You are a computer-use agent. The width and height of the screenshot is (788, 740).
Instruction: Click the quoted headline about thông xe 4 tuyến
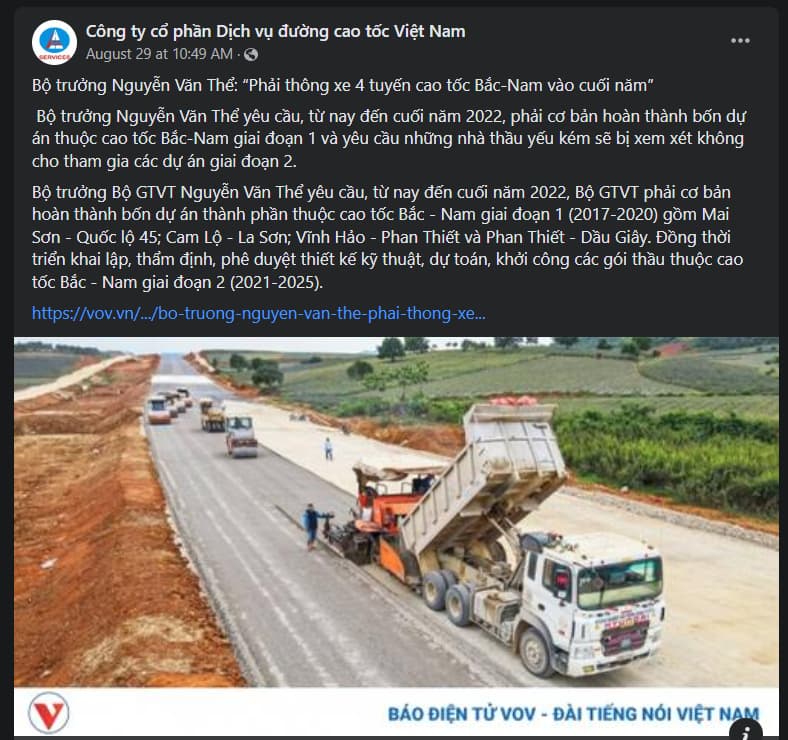pos(343,85)
